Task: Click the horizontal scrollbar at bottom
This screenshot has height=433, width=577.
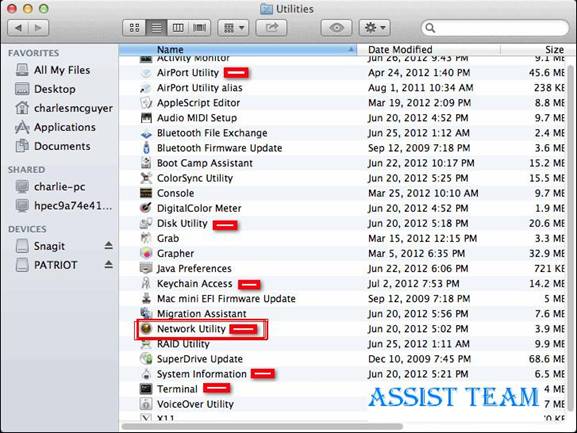Action: click(x=262, y=426)
